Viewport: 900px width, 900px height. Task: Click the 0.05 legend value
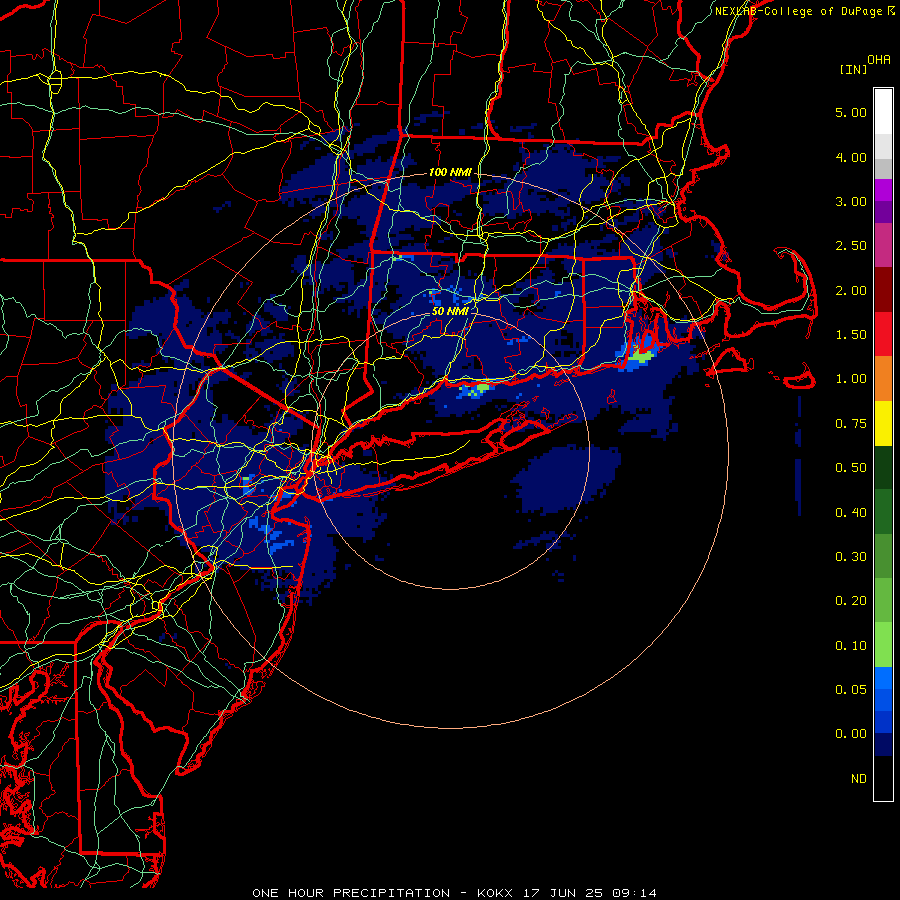point(851,689)
